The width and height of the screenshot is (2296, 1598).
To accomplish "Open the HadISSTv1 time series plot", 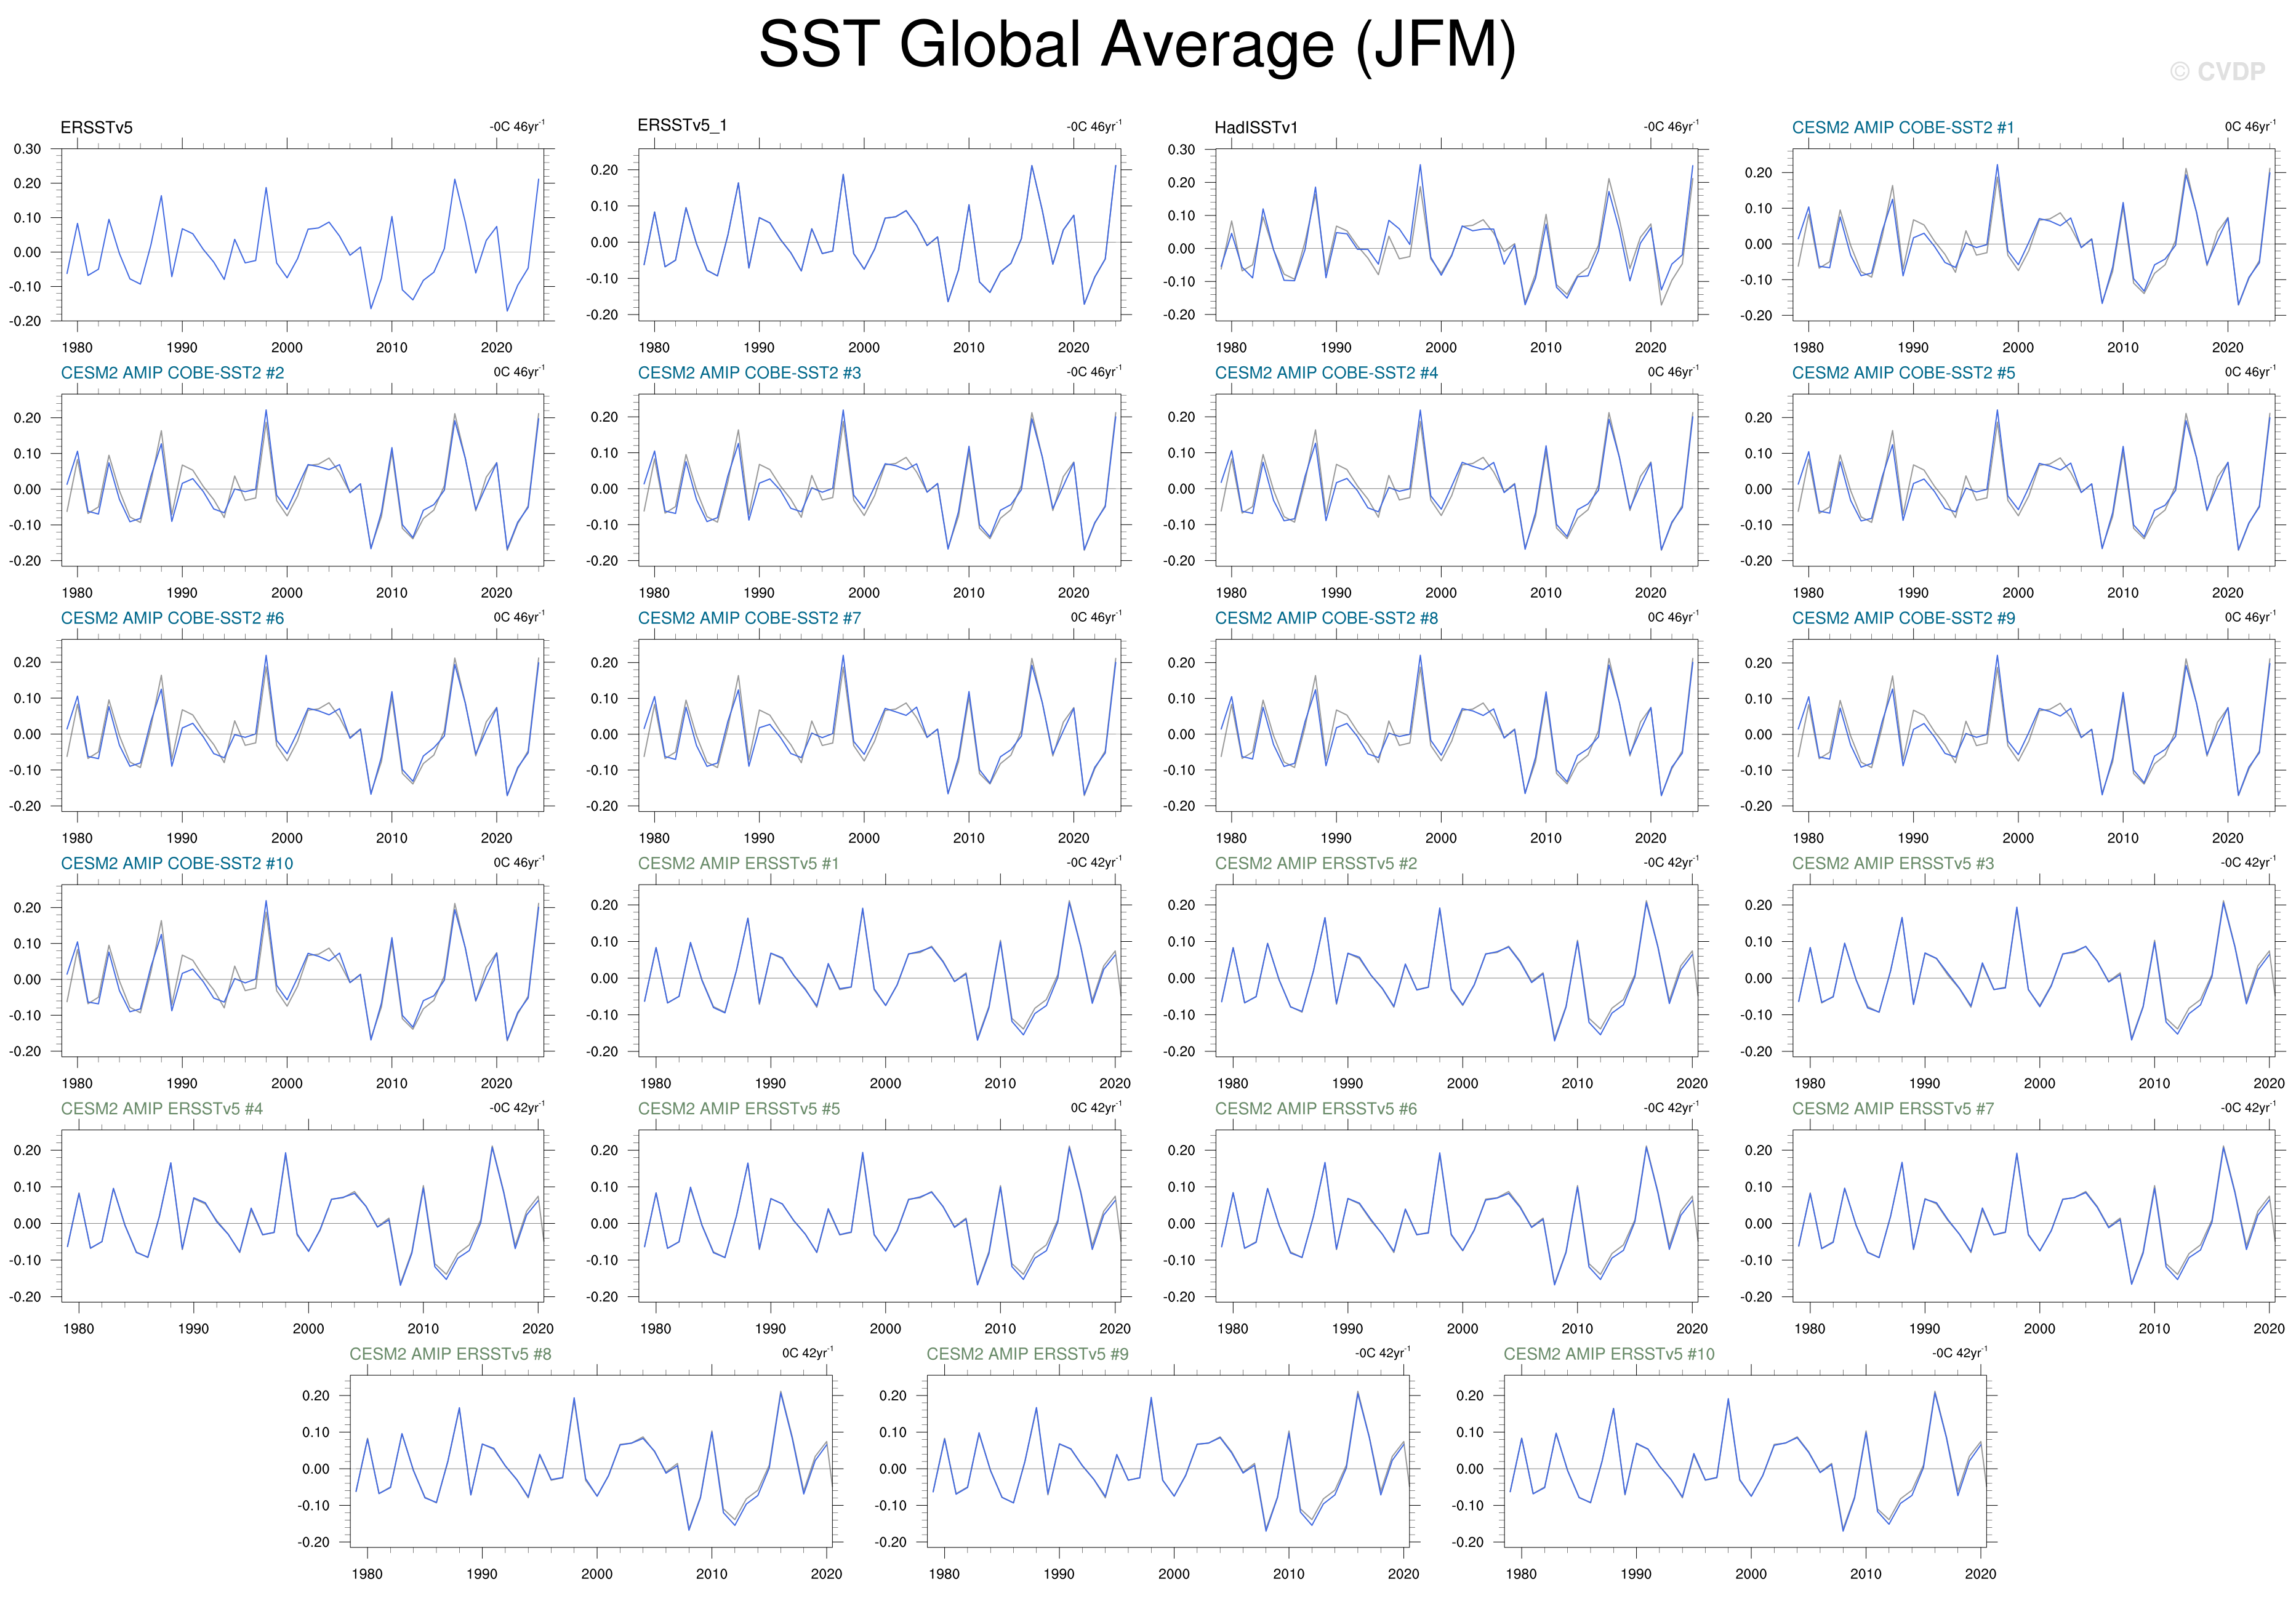I will [1456, 235].
